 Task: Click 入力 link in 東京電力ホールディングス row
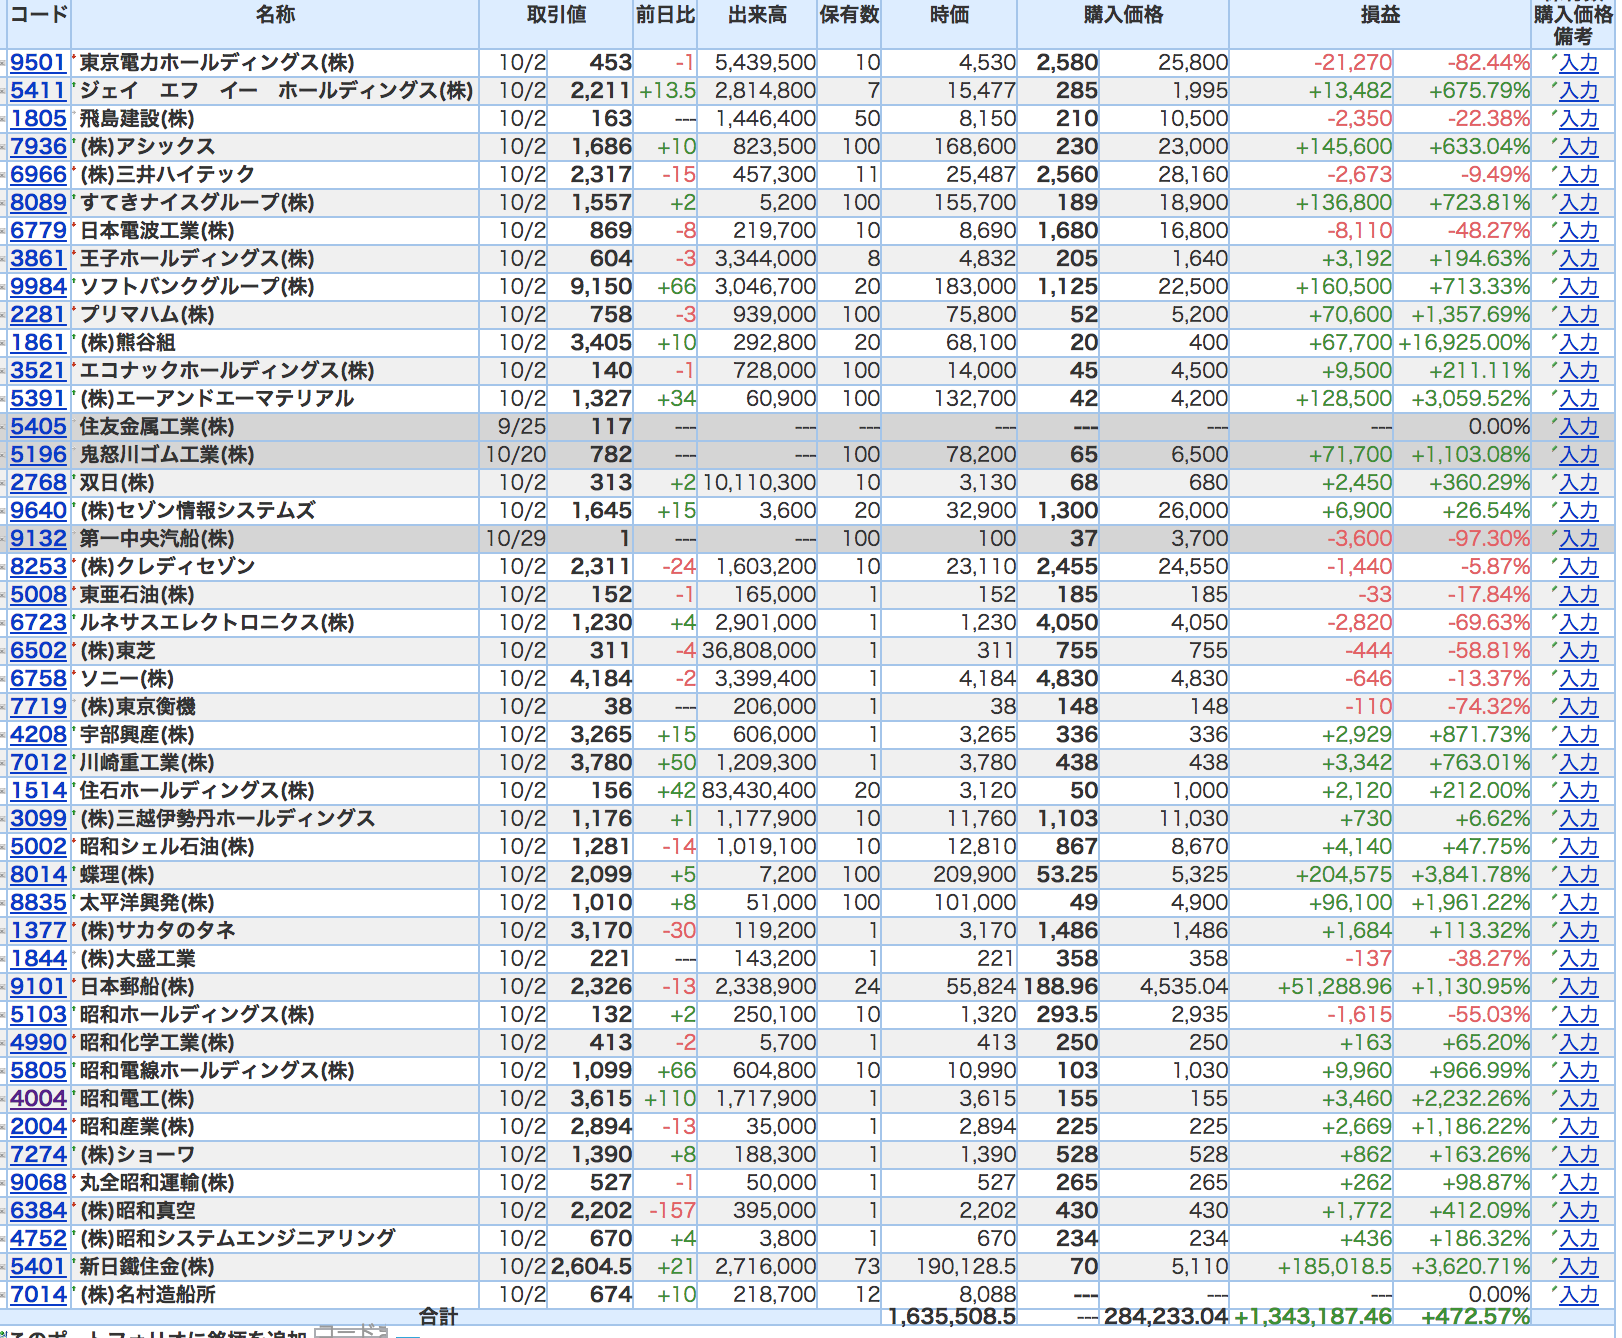(x=1579, y=63)
